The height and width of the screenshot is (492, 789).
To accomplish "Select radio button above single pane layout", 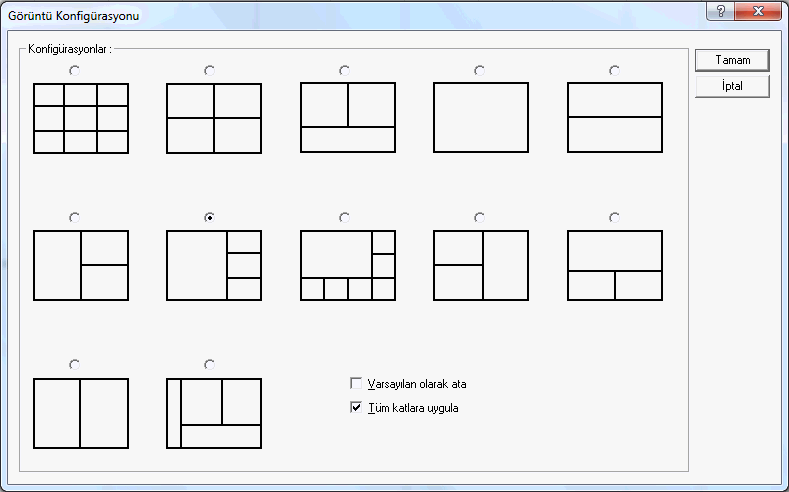I will pyautogui.click(x=480, y=70).
